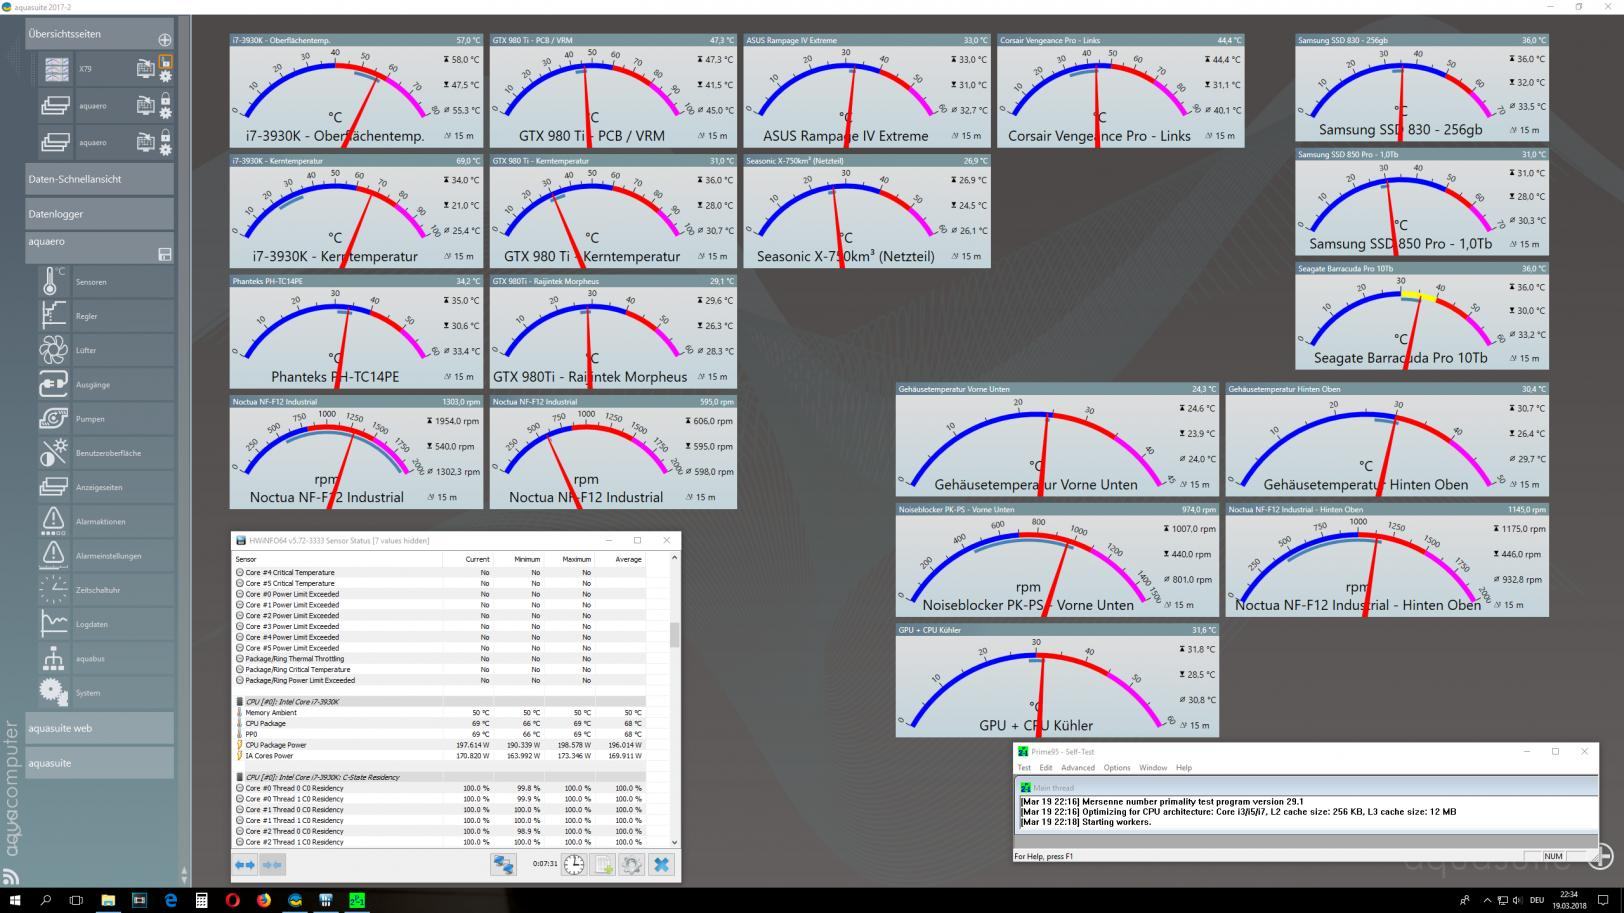Click the Prime95 green taskbar icon
This screenshot has height=913, width=1624.
tap(356, 900)
